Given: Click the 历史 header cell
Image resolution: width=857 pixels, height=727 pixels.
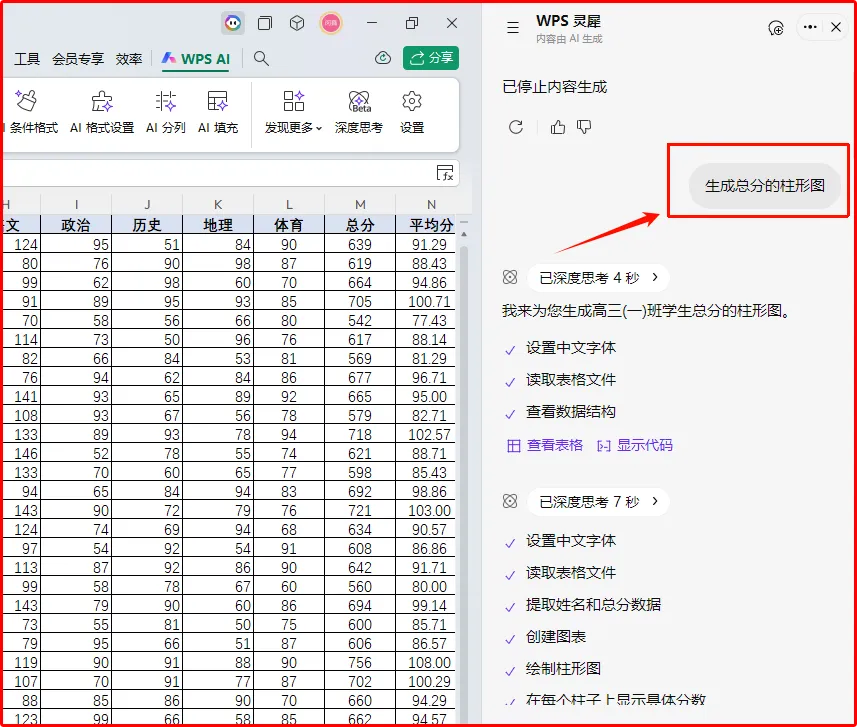Looking at the screenshot, I should pos(147,225).
